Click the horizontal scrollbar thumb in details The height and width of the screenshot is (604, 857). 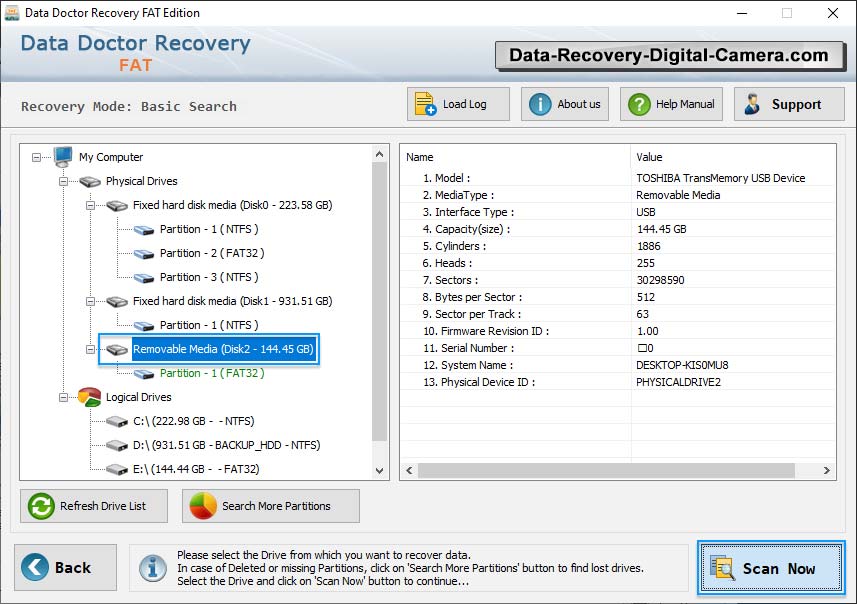606,470
